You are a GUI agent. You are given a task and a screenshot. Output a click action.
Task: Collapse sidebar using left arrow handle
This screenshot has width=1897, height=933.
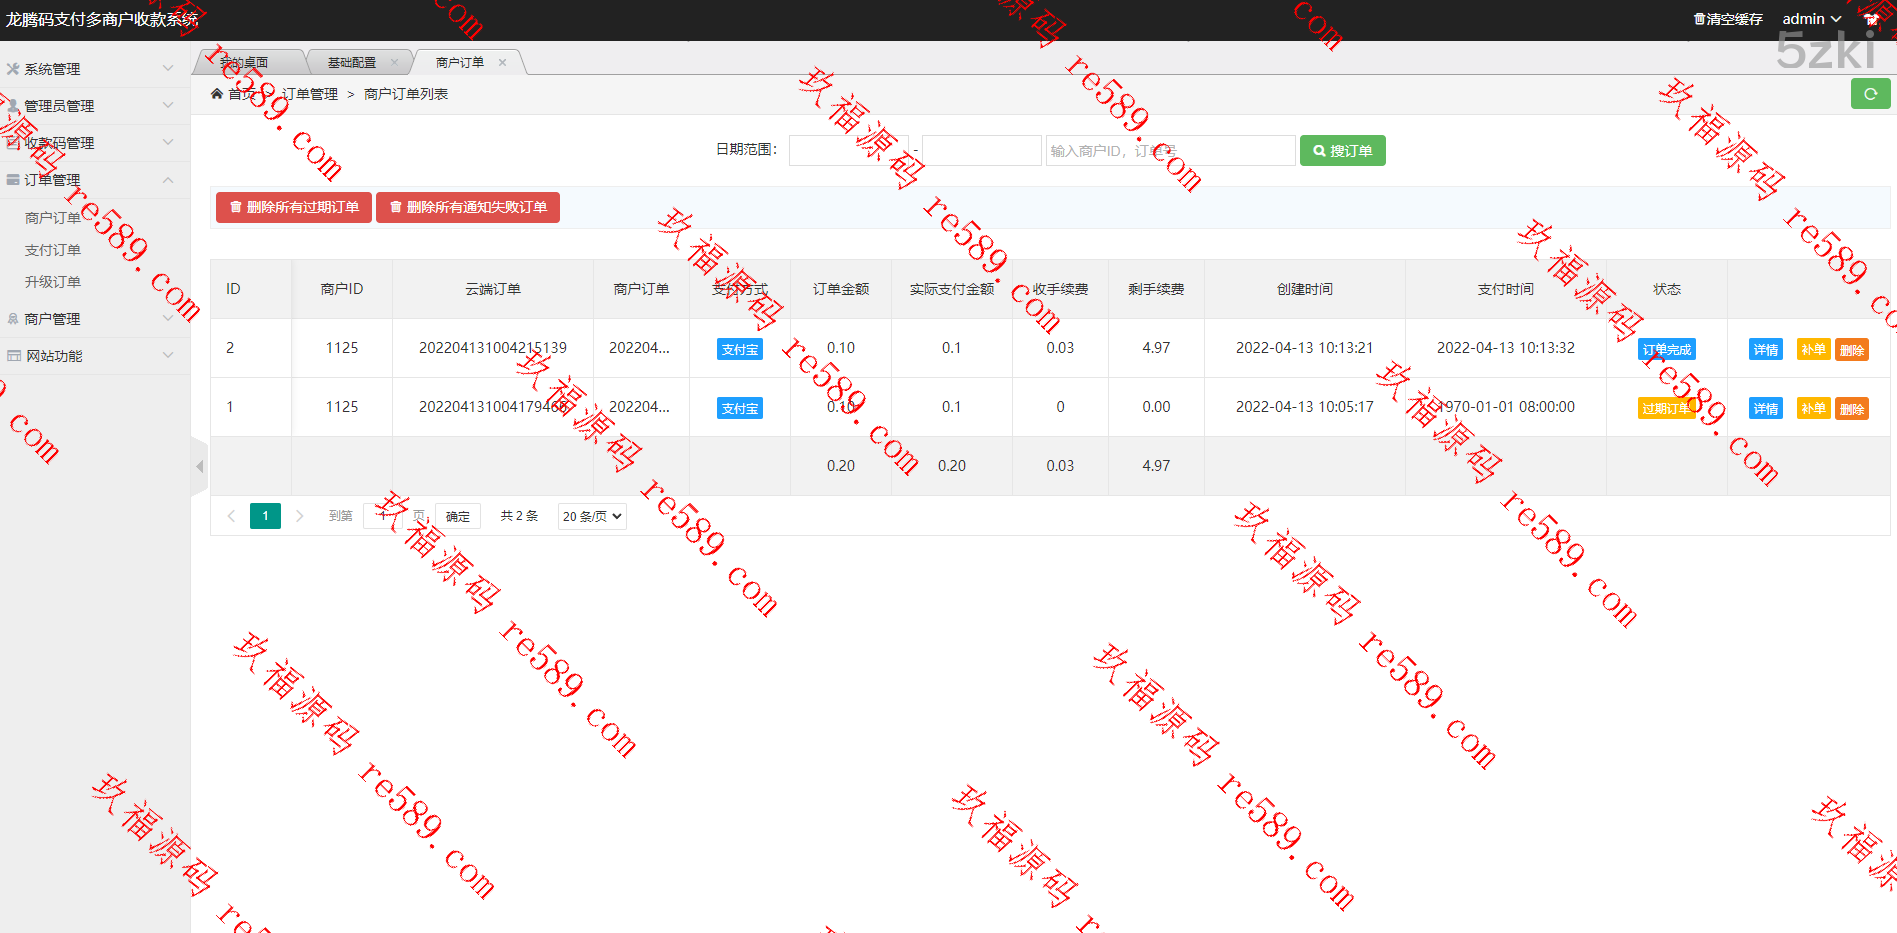click(200, 466)
